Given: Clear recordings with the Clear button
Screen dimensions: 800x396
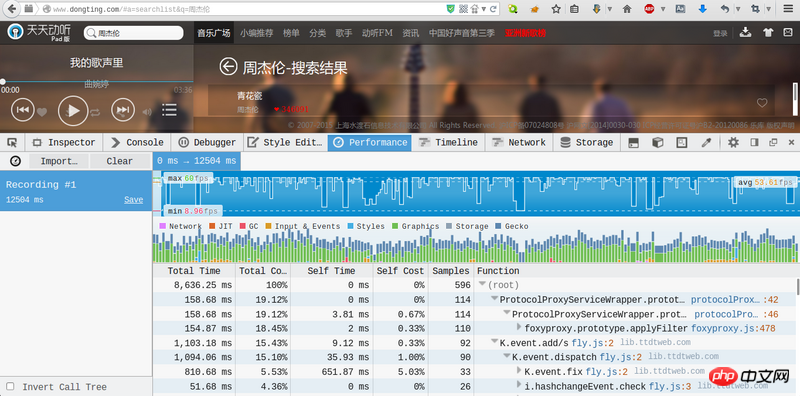Looking at the screenshot, I should [x=119, y=161].
